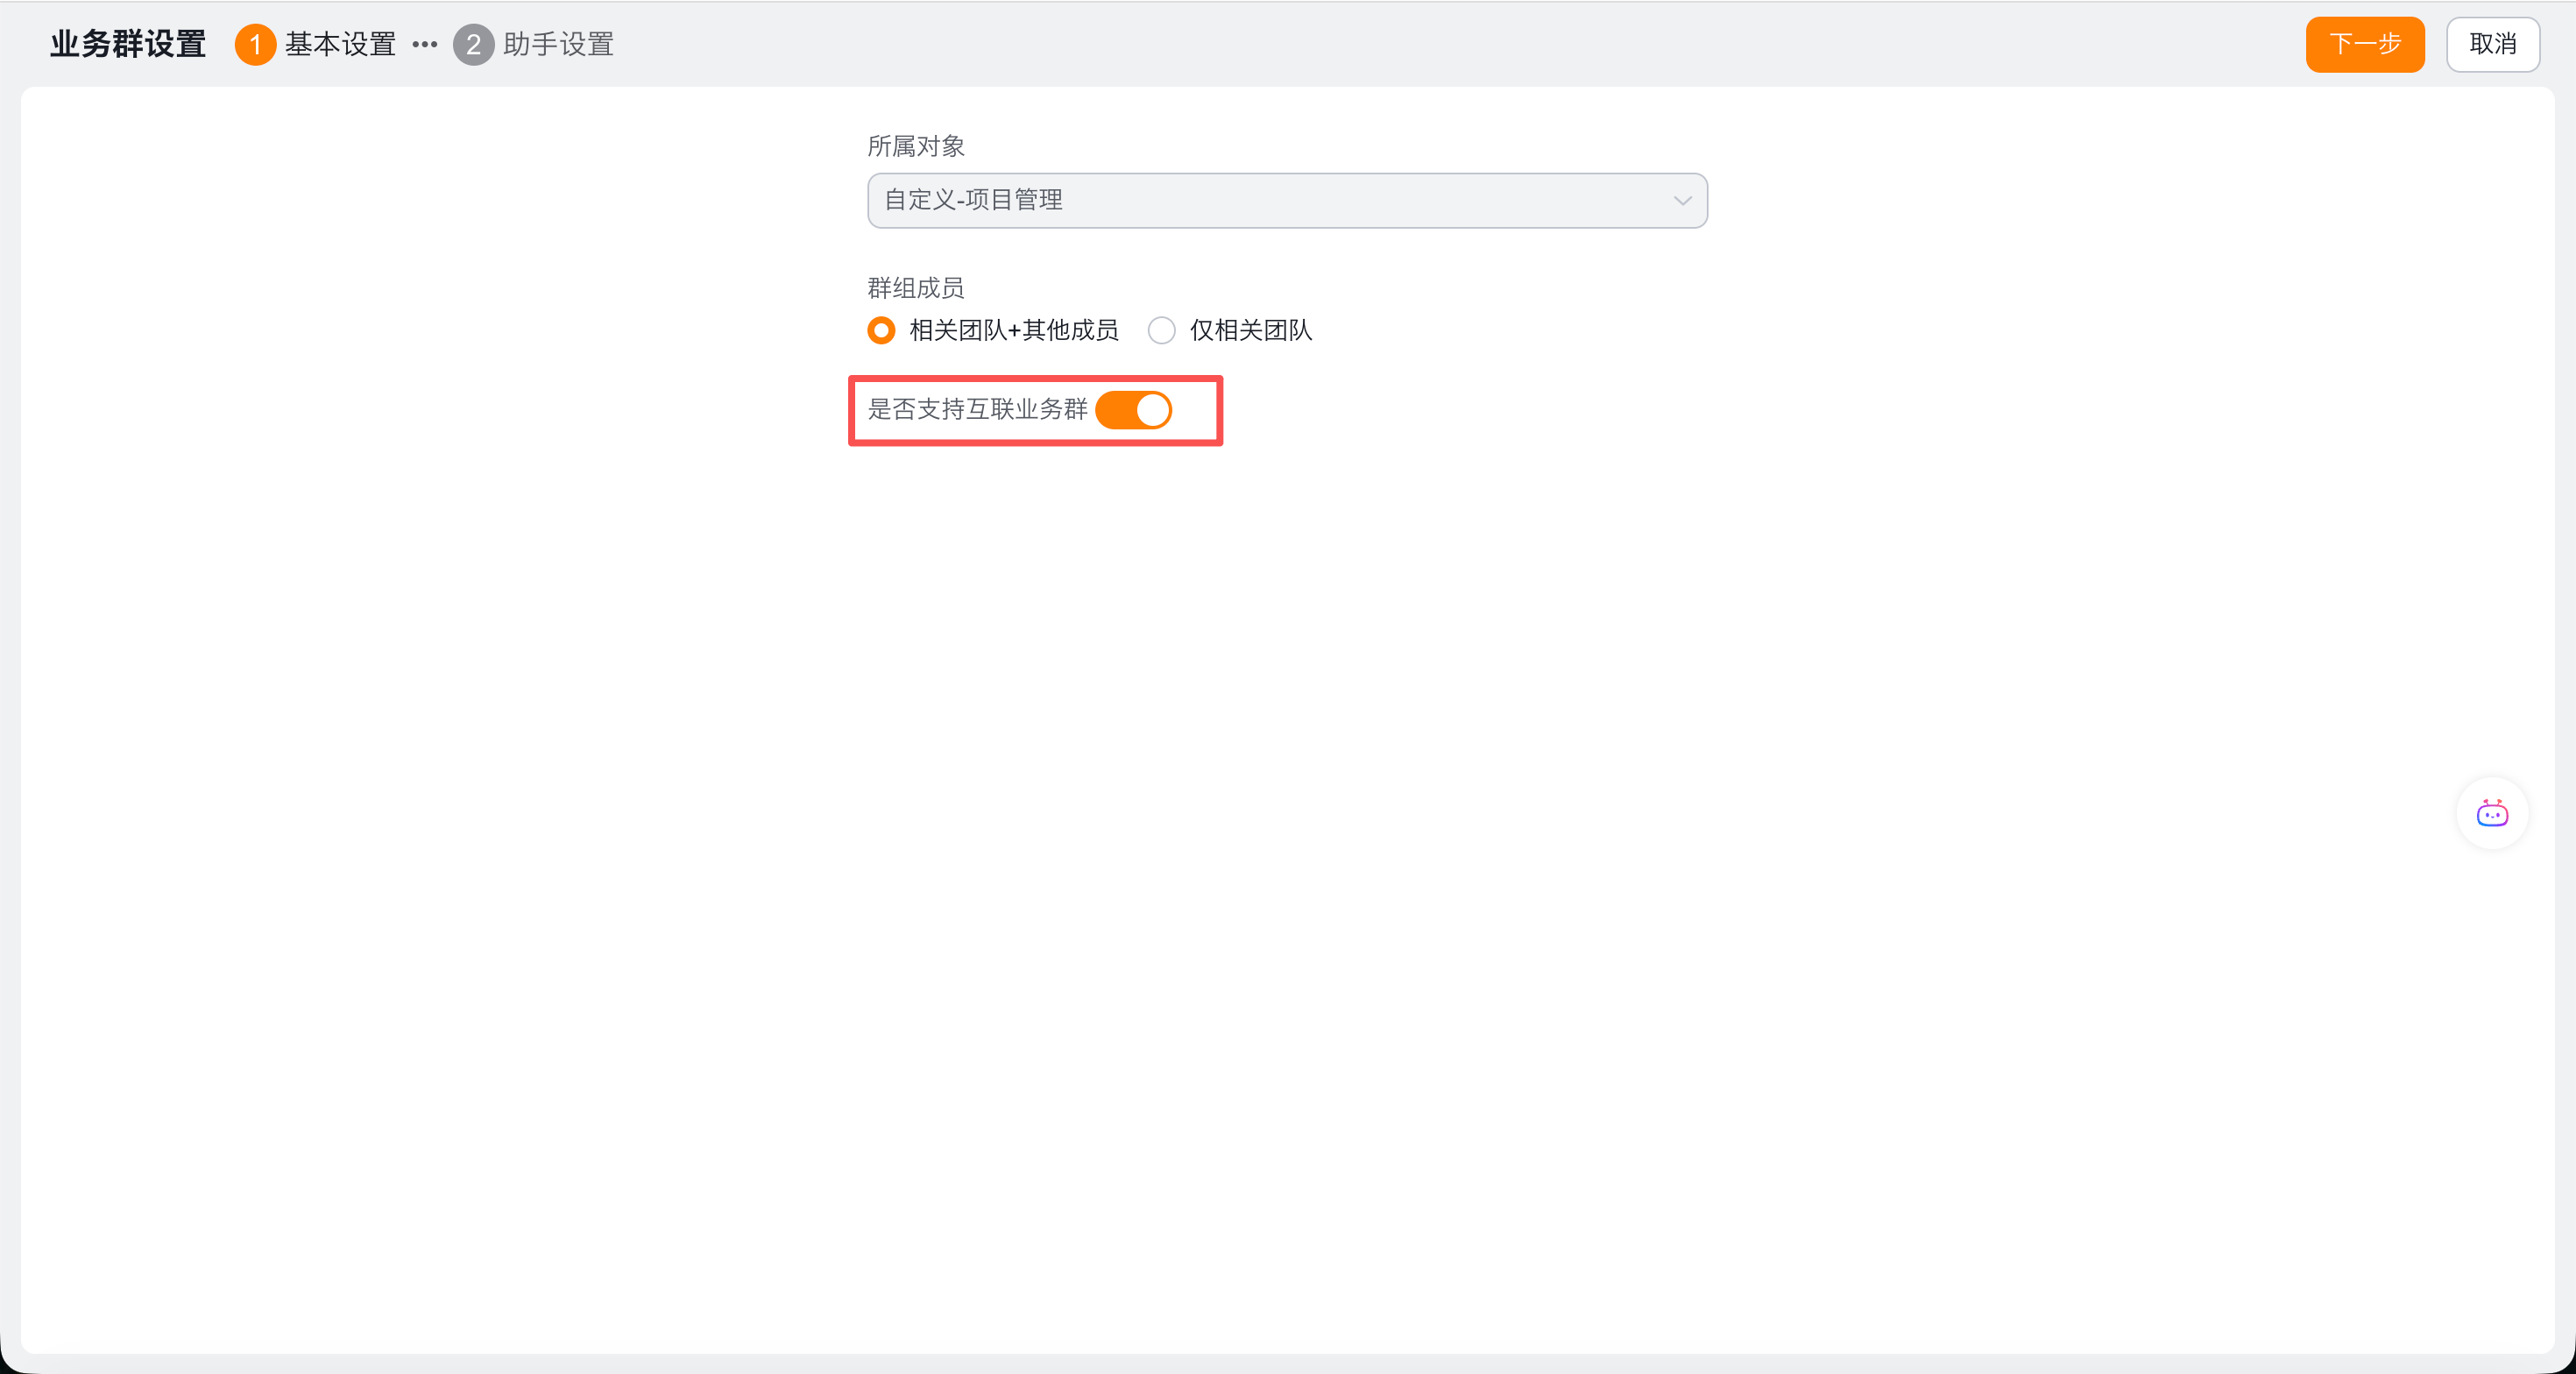Screen dimensions: 2576x1374
Task: Open the AI assistant robot icon
Action: (x=2491, y=813)
